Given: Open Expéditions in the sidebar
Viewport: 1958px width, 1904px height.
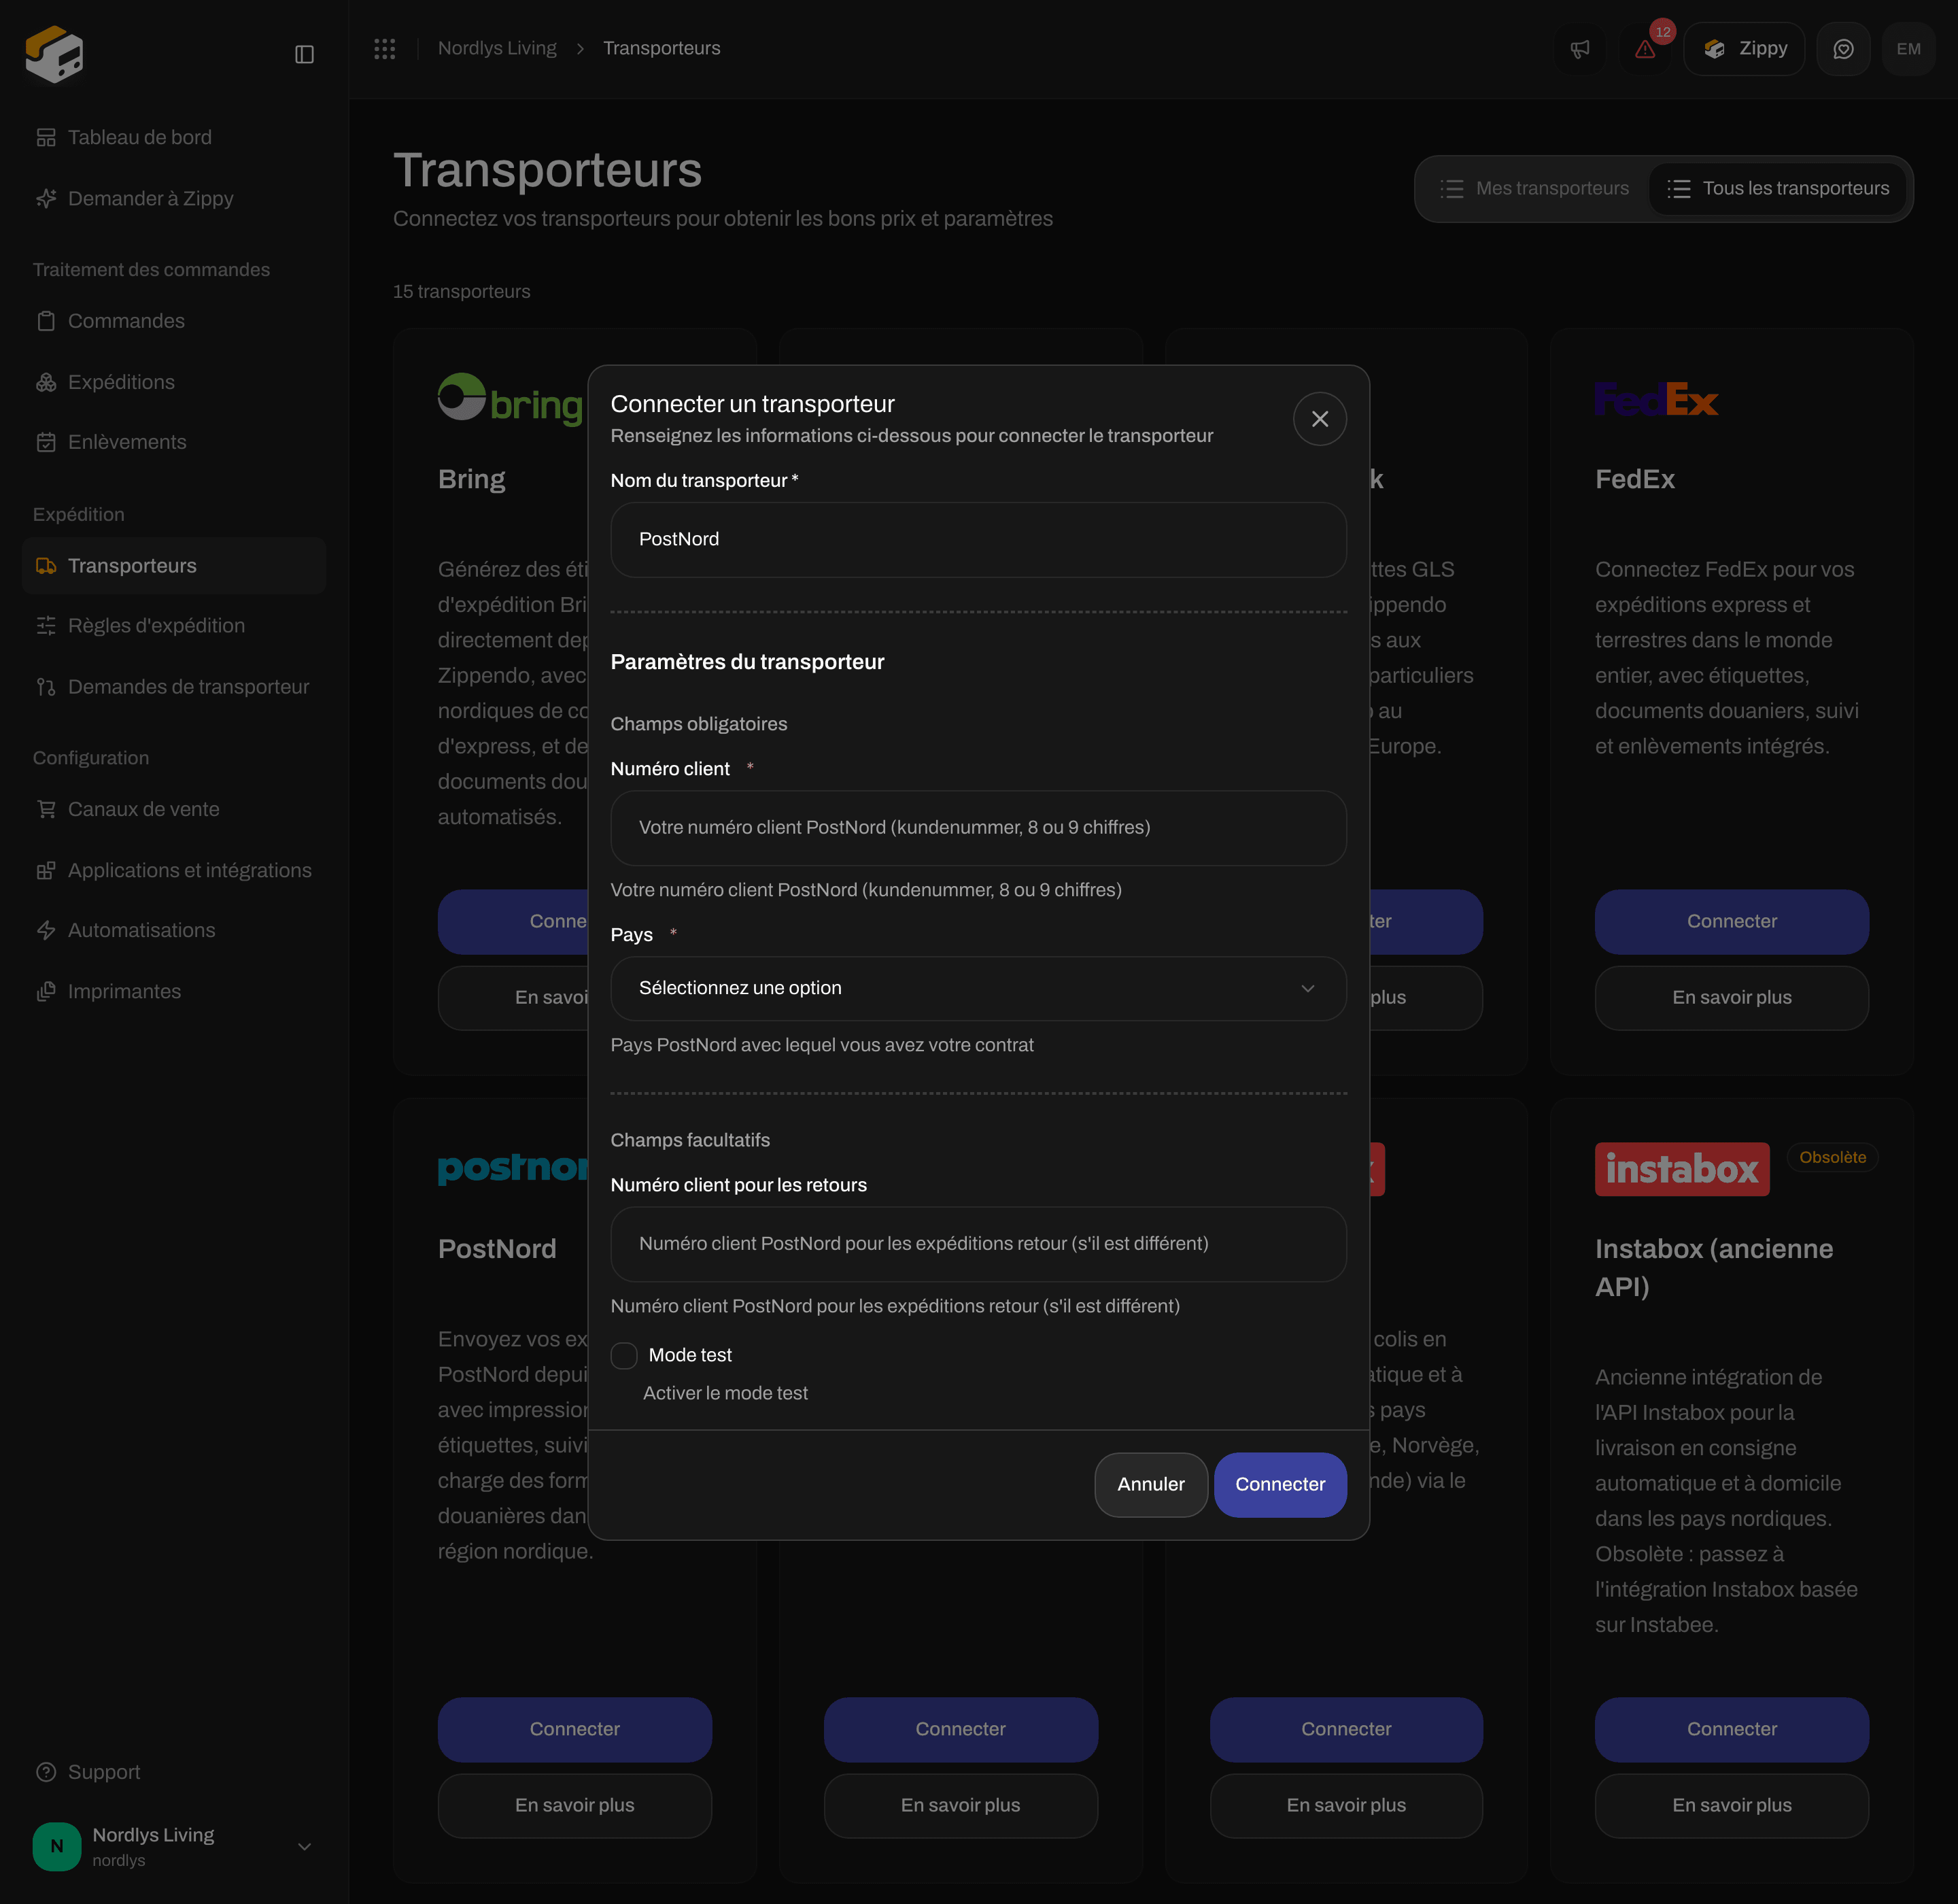Looking at the screenshot, I should click(174, 382).
